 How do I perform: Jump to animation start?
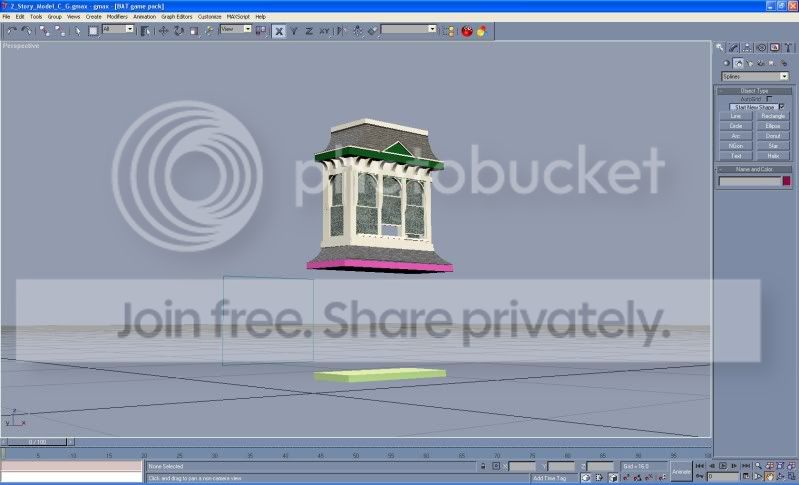(700, 466)
